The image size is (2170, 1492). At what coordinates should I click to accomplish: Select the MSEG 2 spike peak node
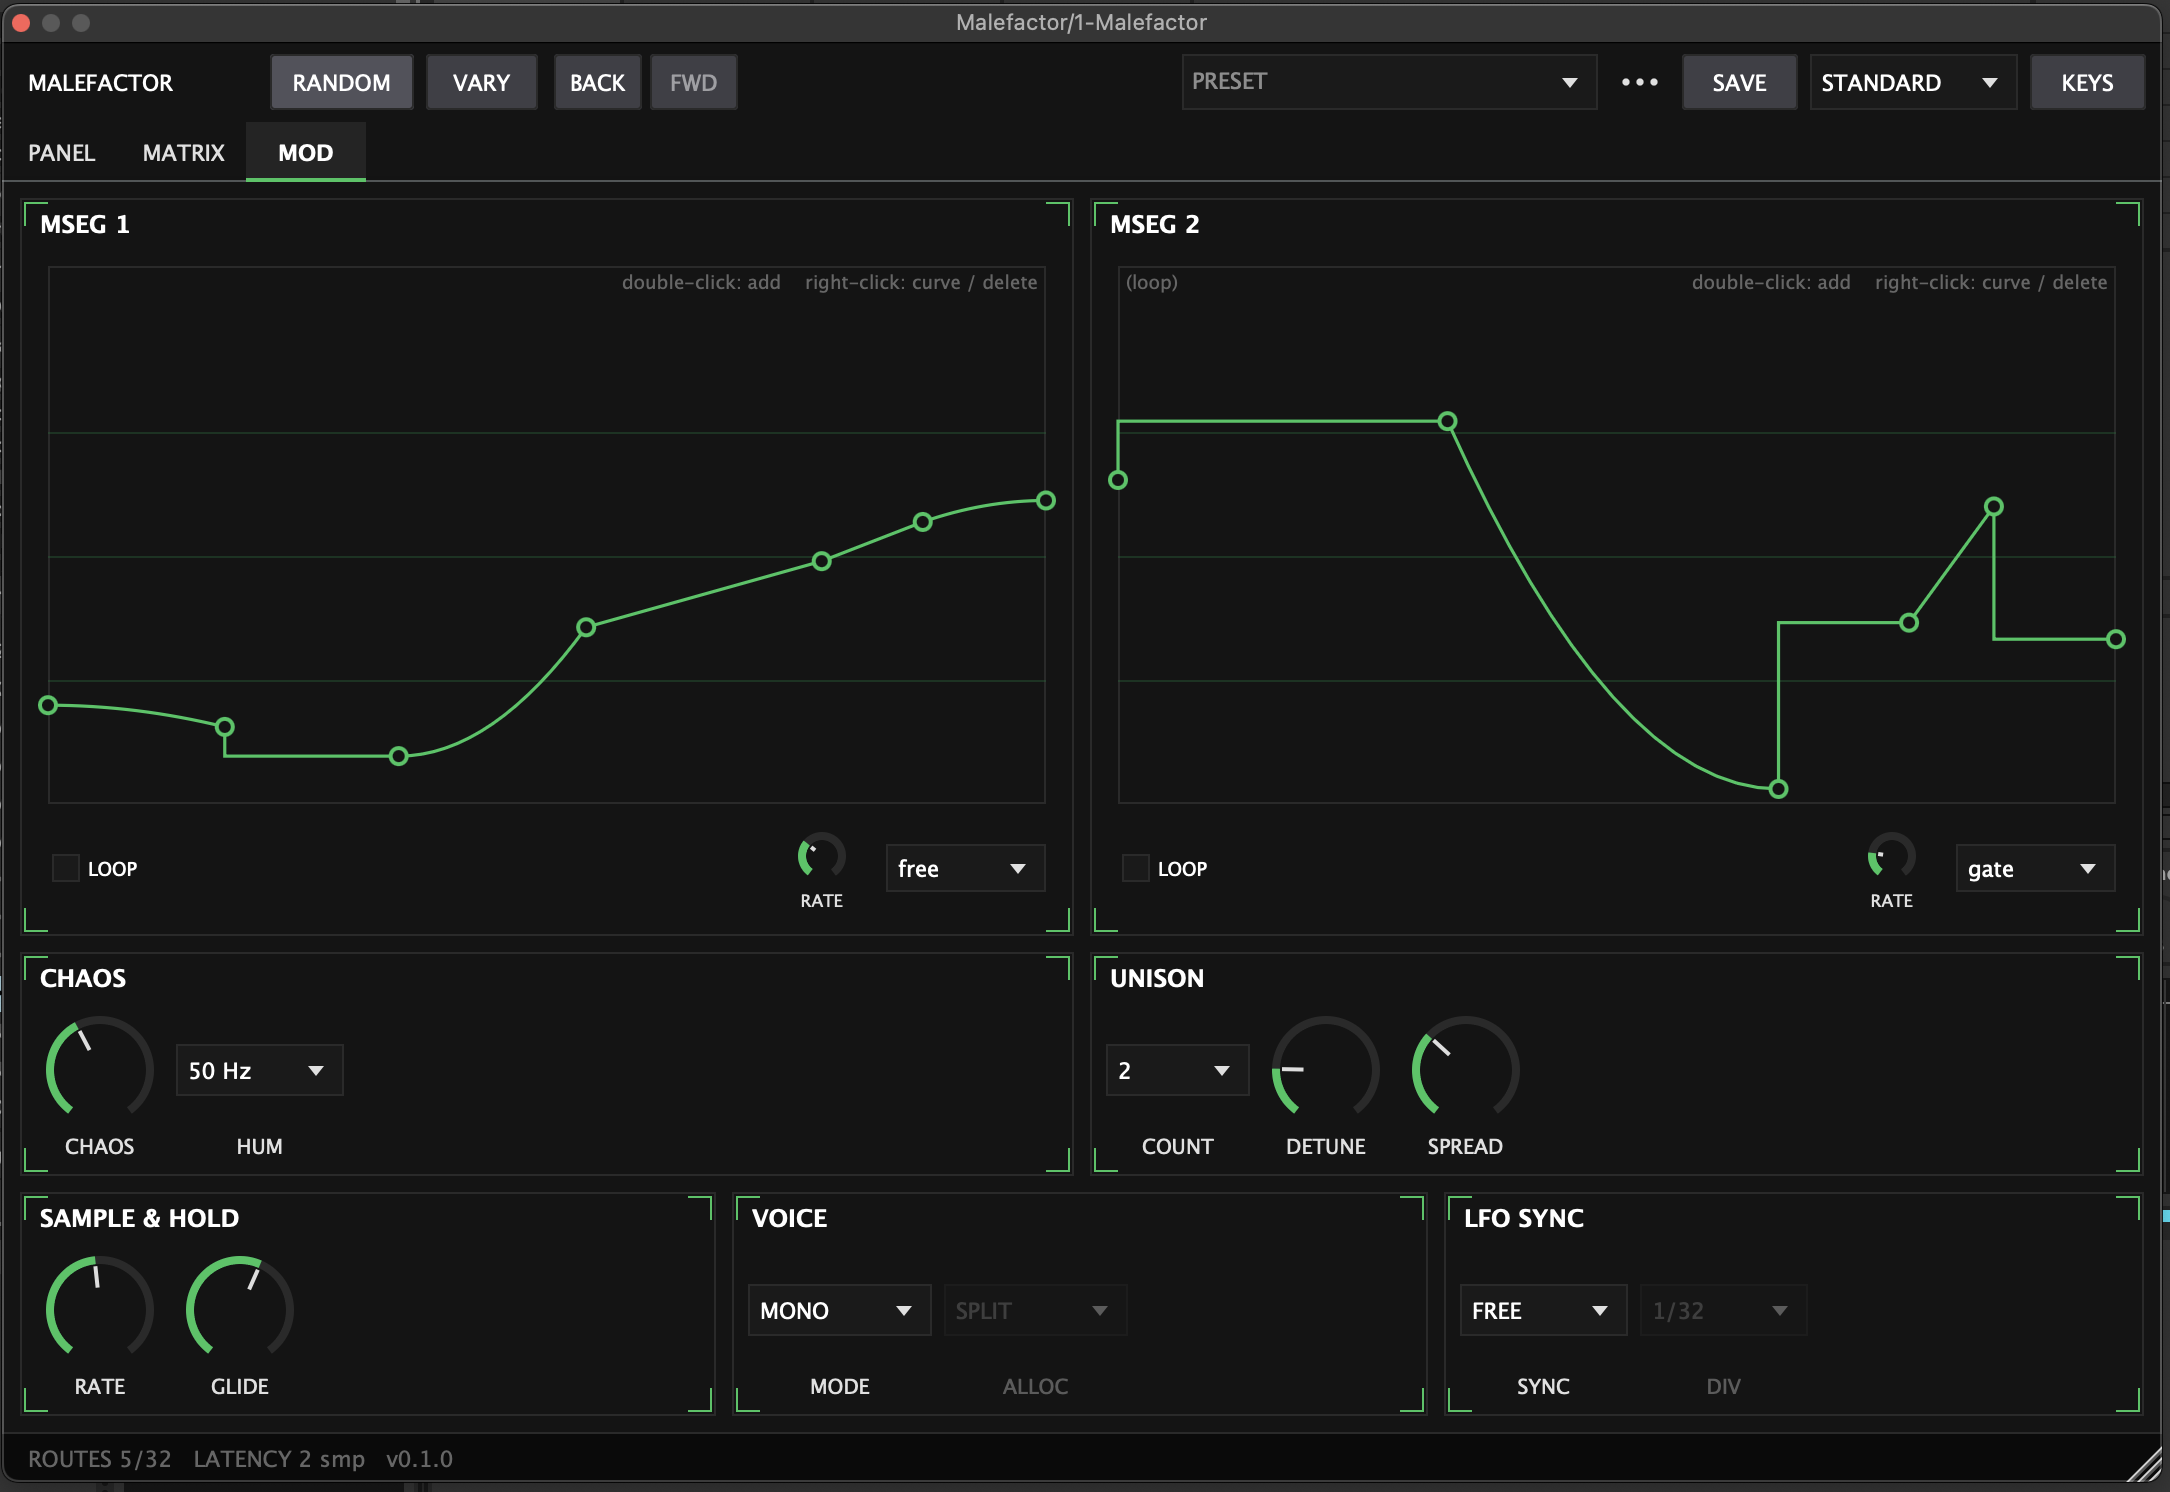[1994, 506]
